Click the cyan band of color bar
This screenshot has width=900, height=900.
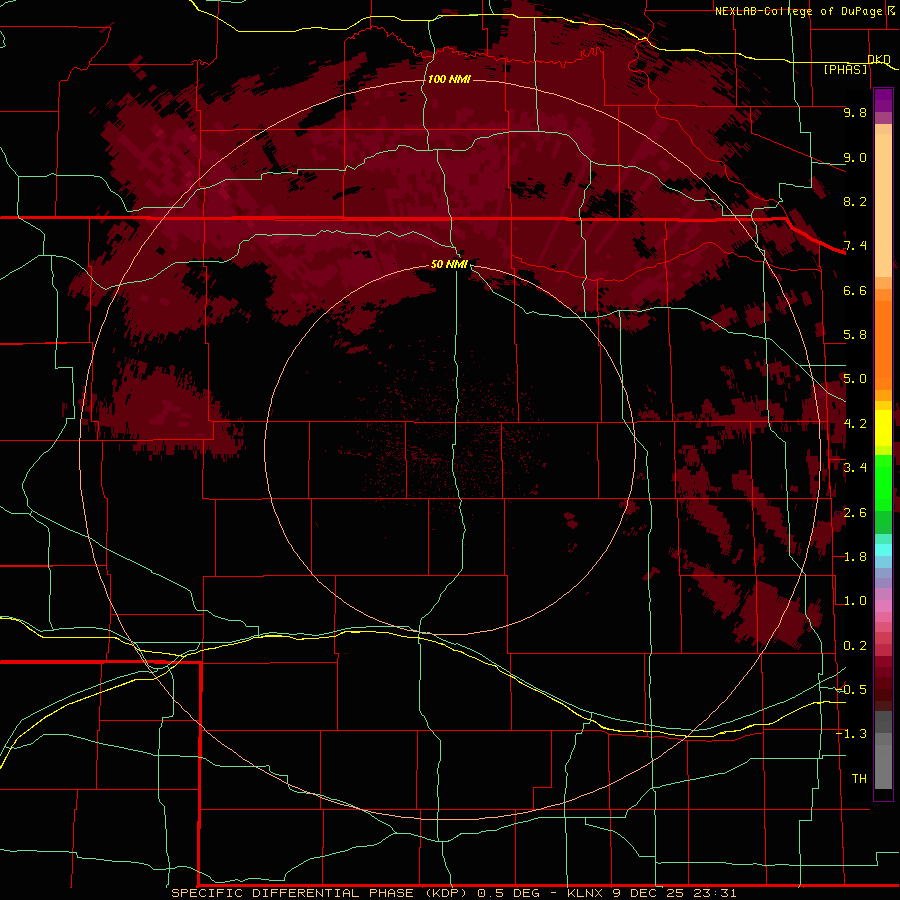[x=883, y=550]
